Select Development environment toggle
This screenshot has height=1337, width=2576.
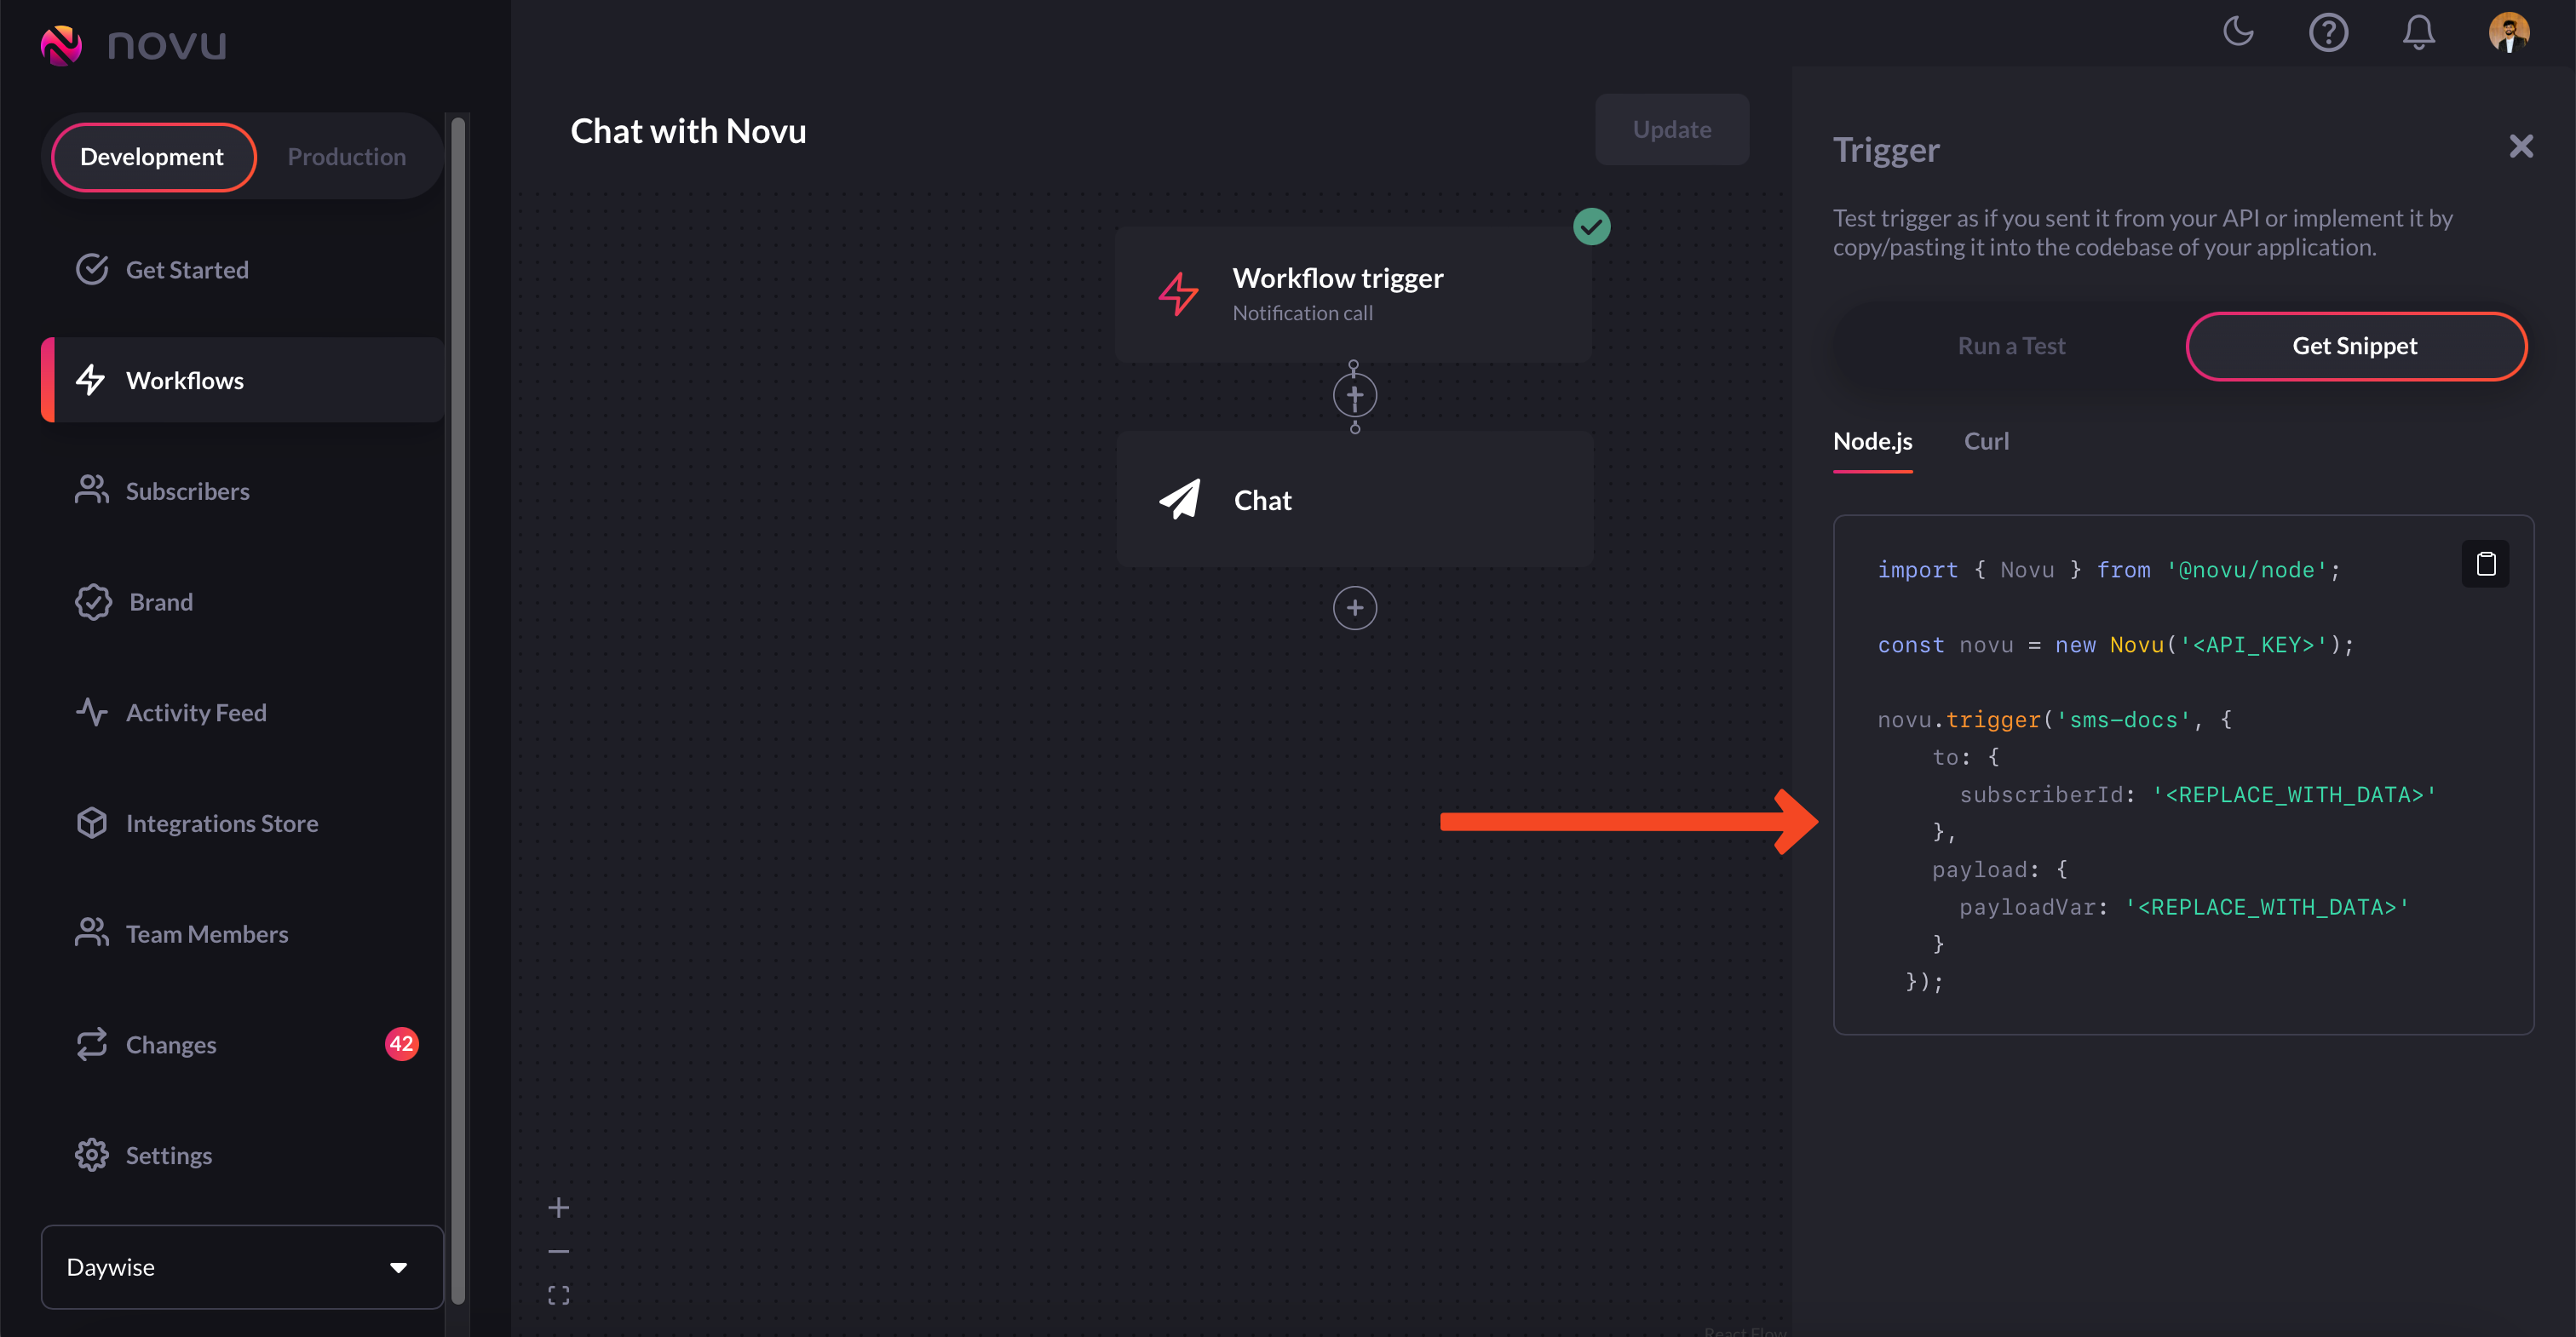click(152, 157)
